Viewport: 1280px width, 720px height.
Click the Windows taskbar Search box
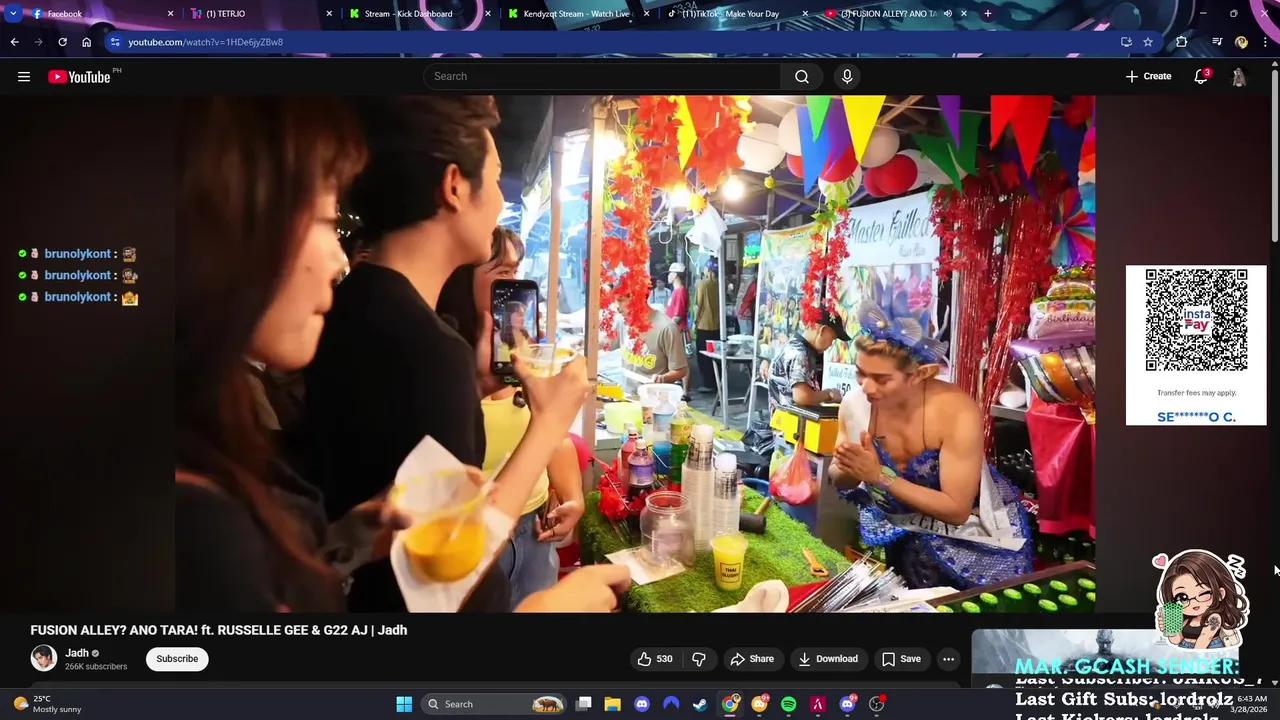[x=493, y=704]
